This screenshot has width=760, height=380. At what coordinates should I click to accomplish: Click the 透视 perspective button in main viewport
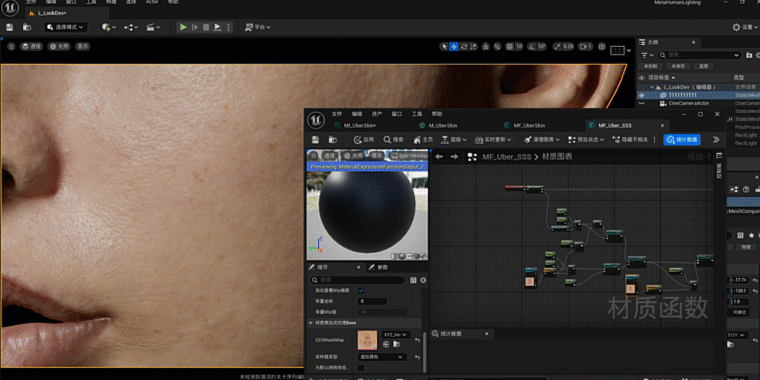click(x=32, y=47)
